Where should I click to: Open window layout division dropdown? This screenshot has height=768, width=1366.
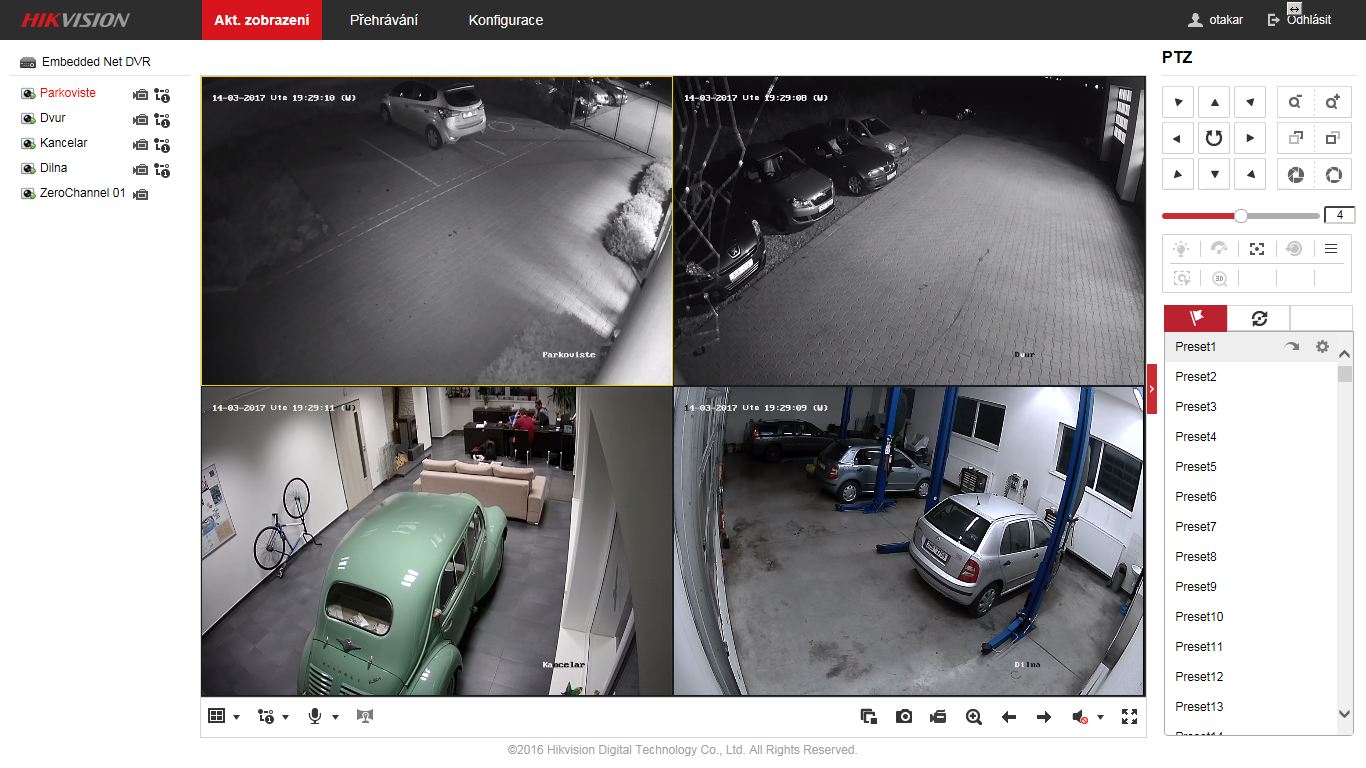click(x=236, y=717)
